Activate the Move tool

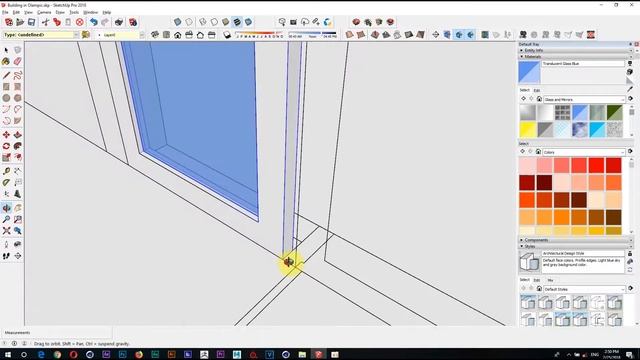coord(6,135)
